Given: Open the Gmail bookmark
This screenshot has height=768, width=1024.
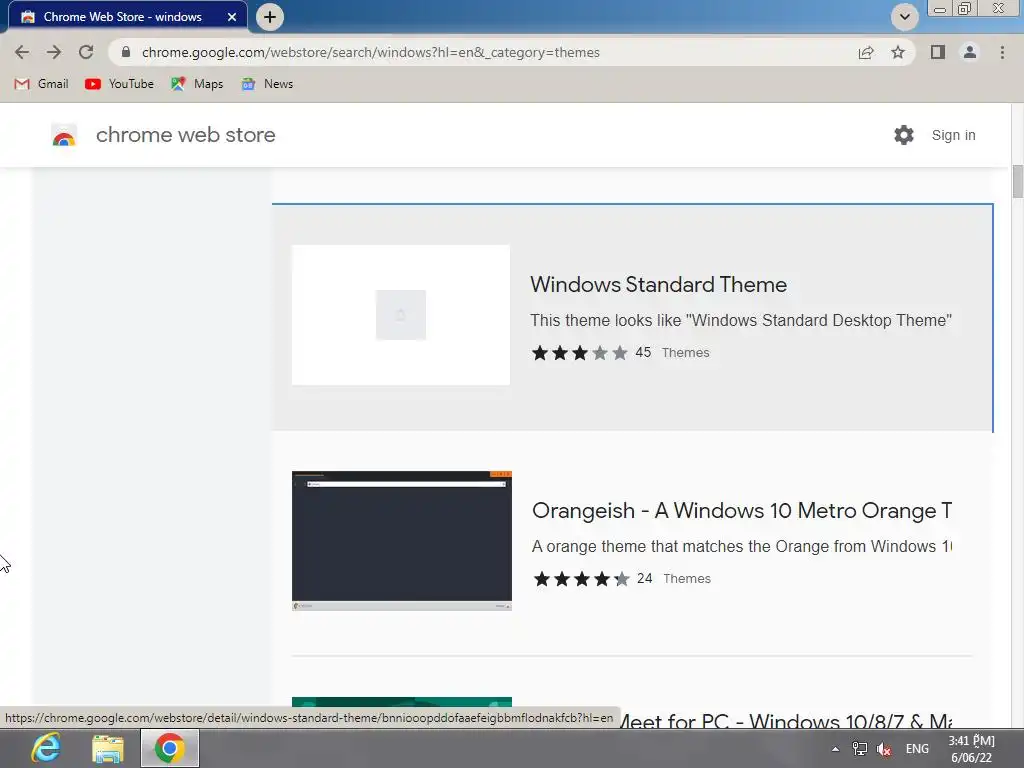Looking at the screenshot, I should [42, 84].
